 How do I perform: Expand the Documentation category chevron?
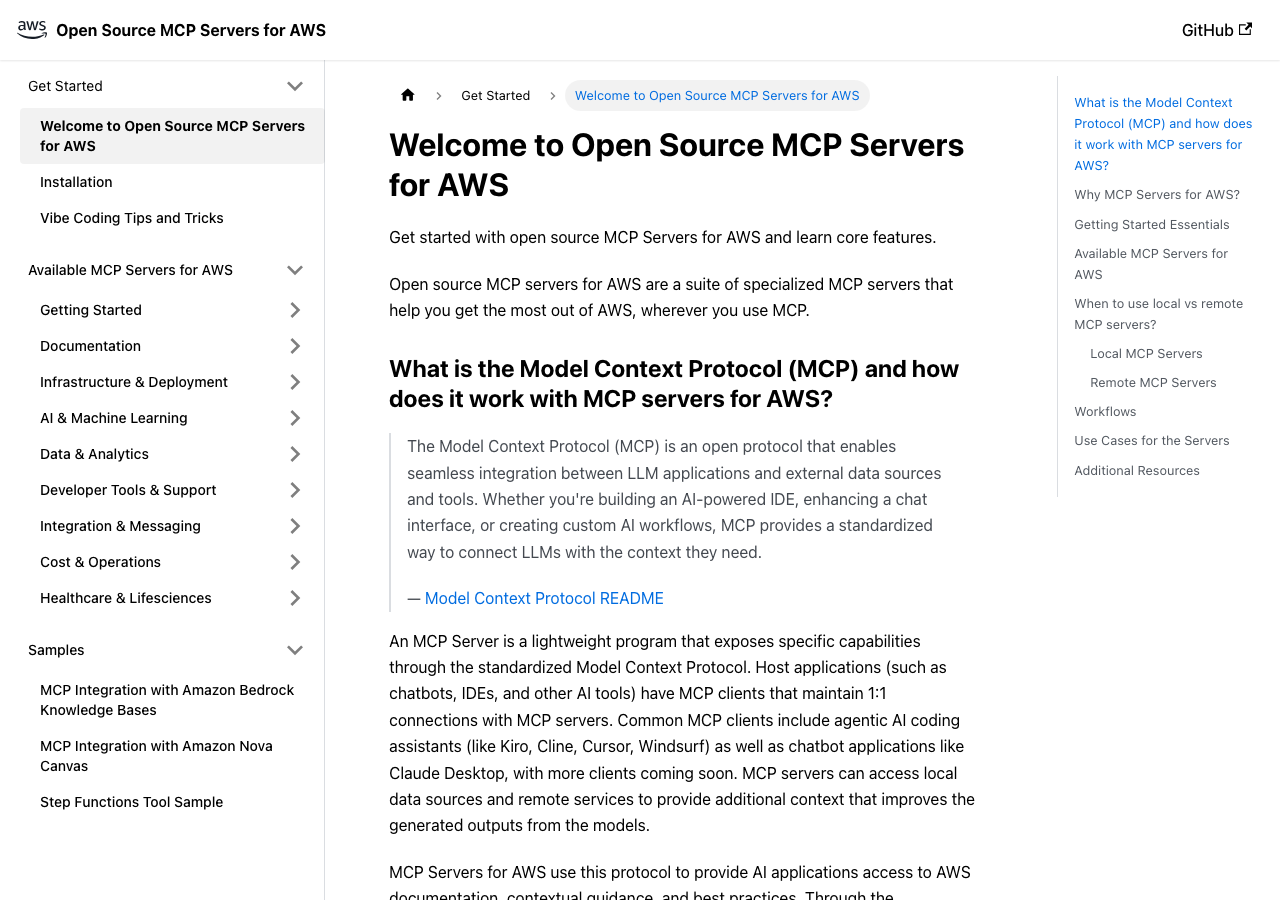(295, 346)
